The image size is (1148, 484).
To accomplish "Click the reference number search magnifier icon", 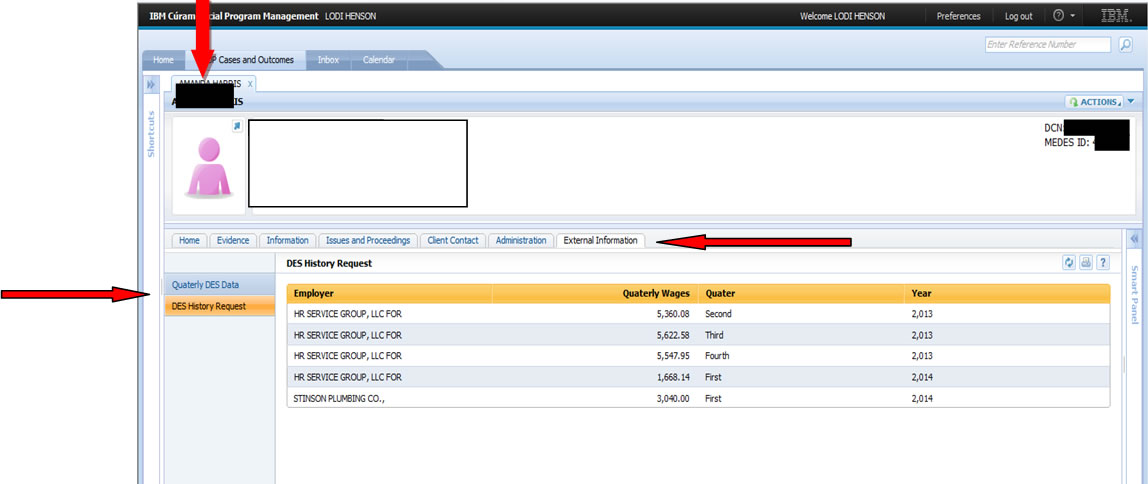I will (1126, 45).
